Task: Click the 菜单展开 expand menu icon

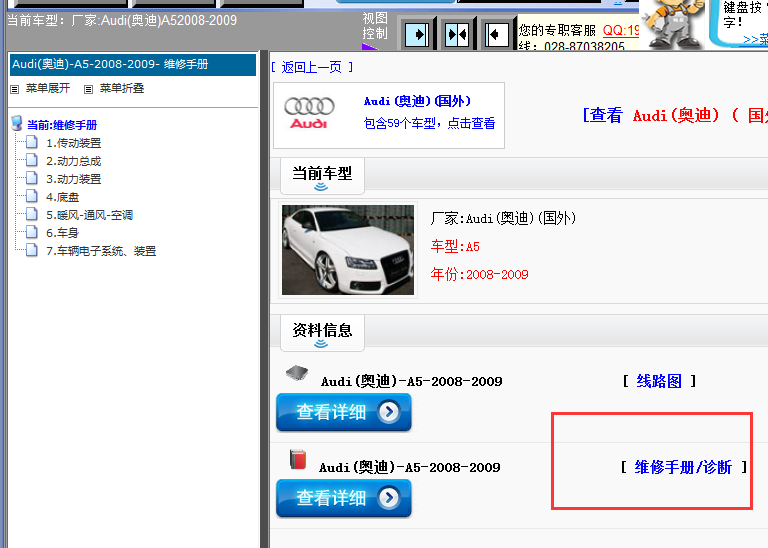Action: [15, 89]
